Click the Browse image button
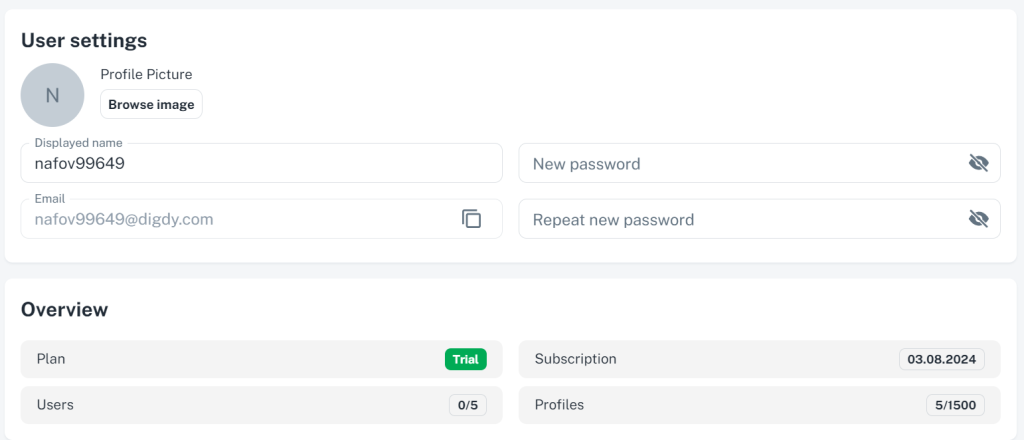This screenshot has width=1024, height=440. [x=152, y=104]
